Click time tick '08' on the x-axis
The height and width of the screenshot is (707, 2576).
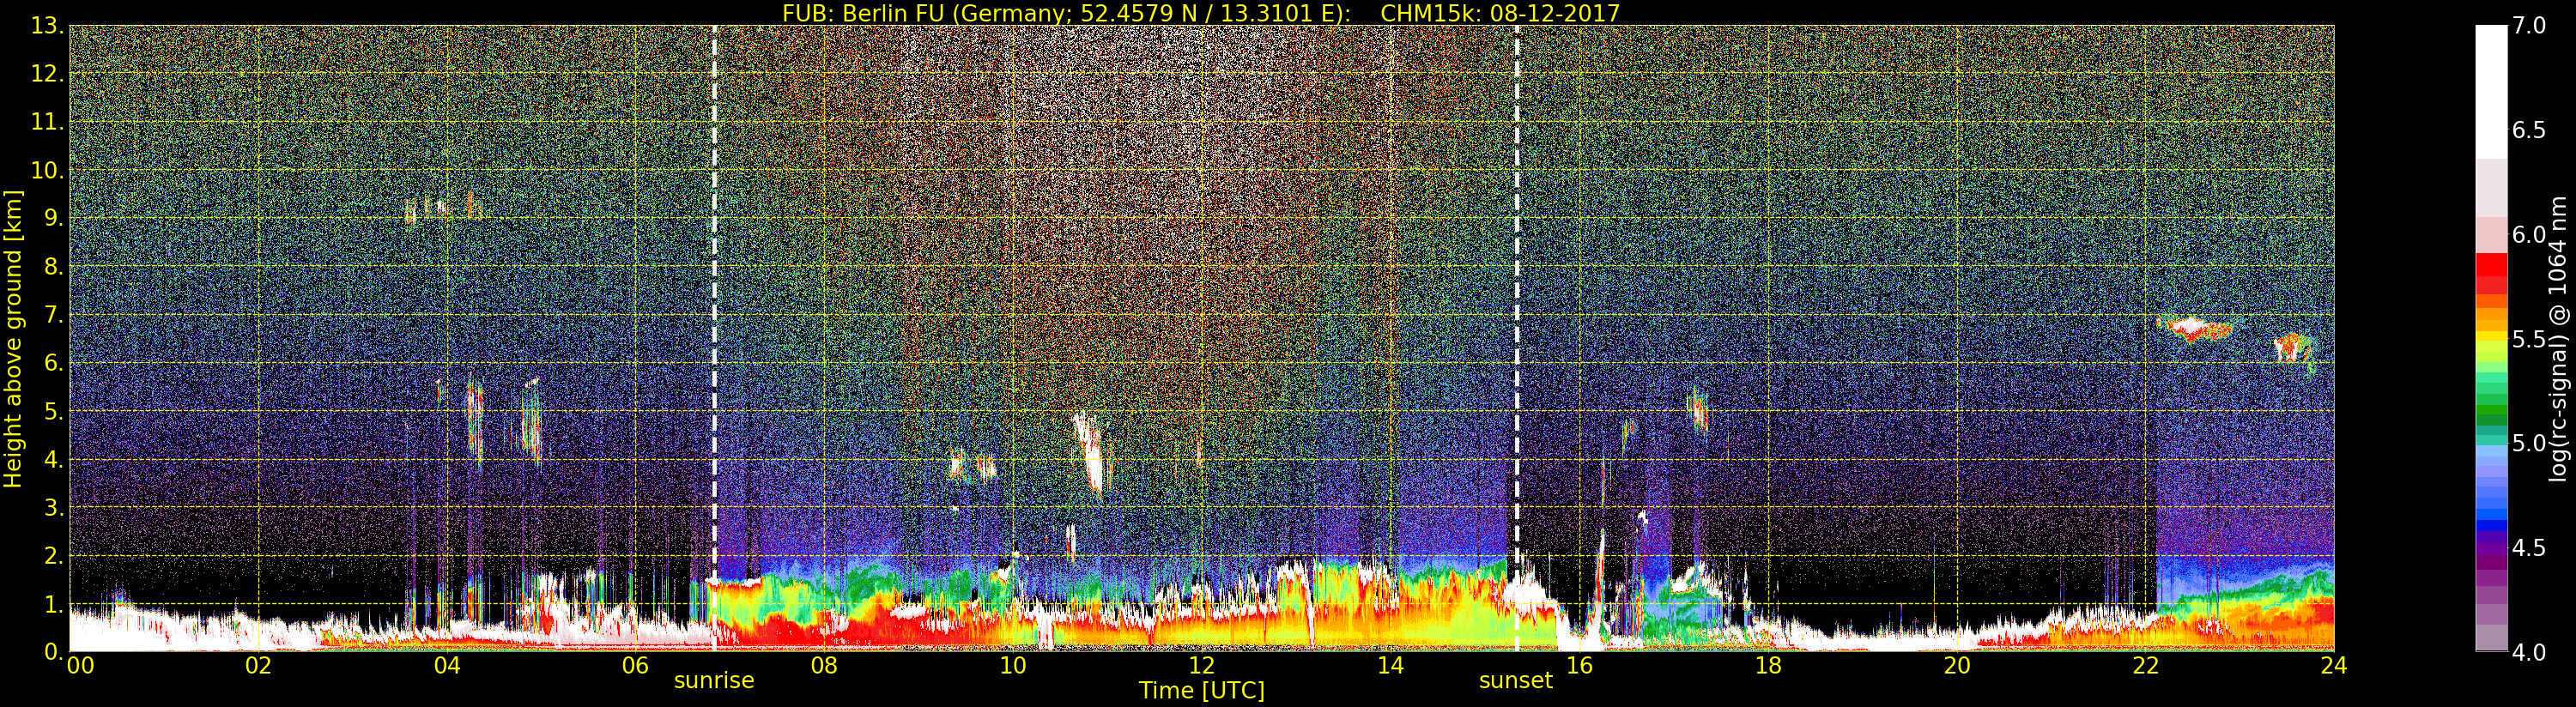pos(824,665)
